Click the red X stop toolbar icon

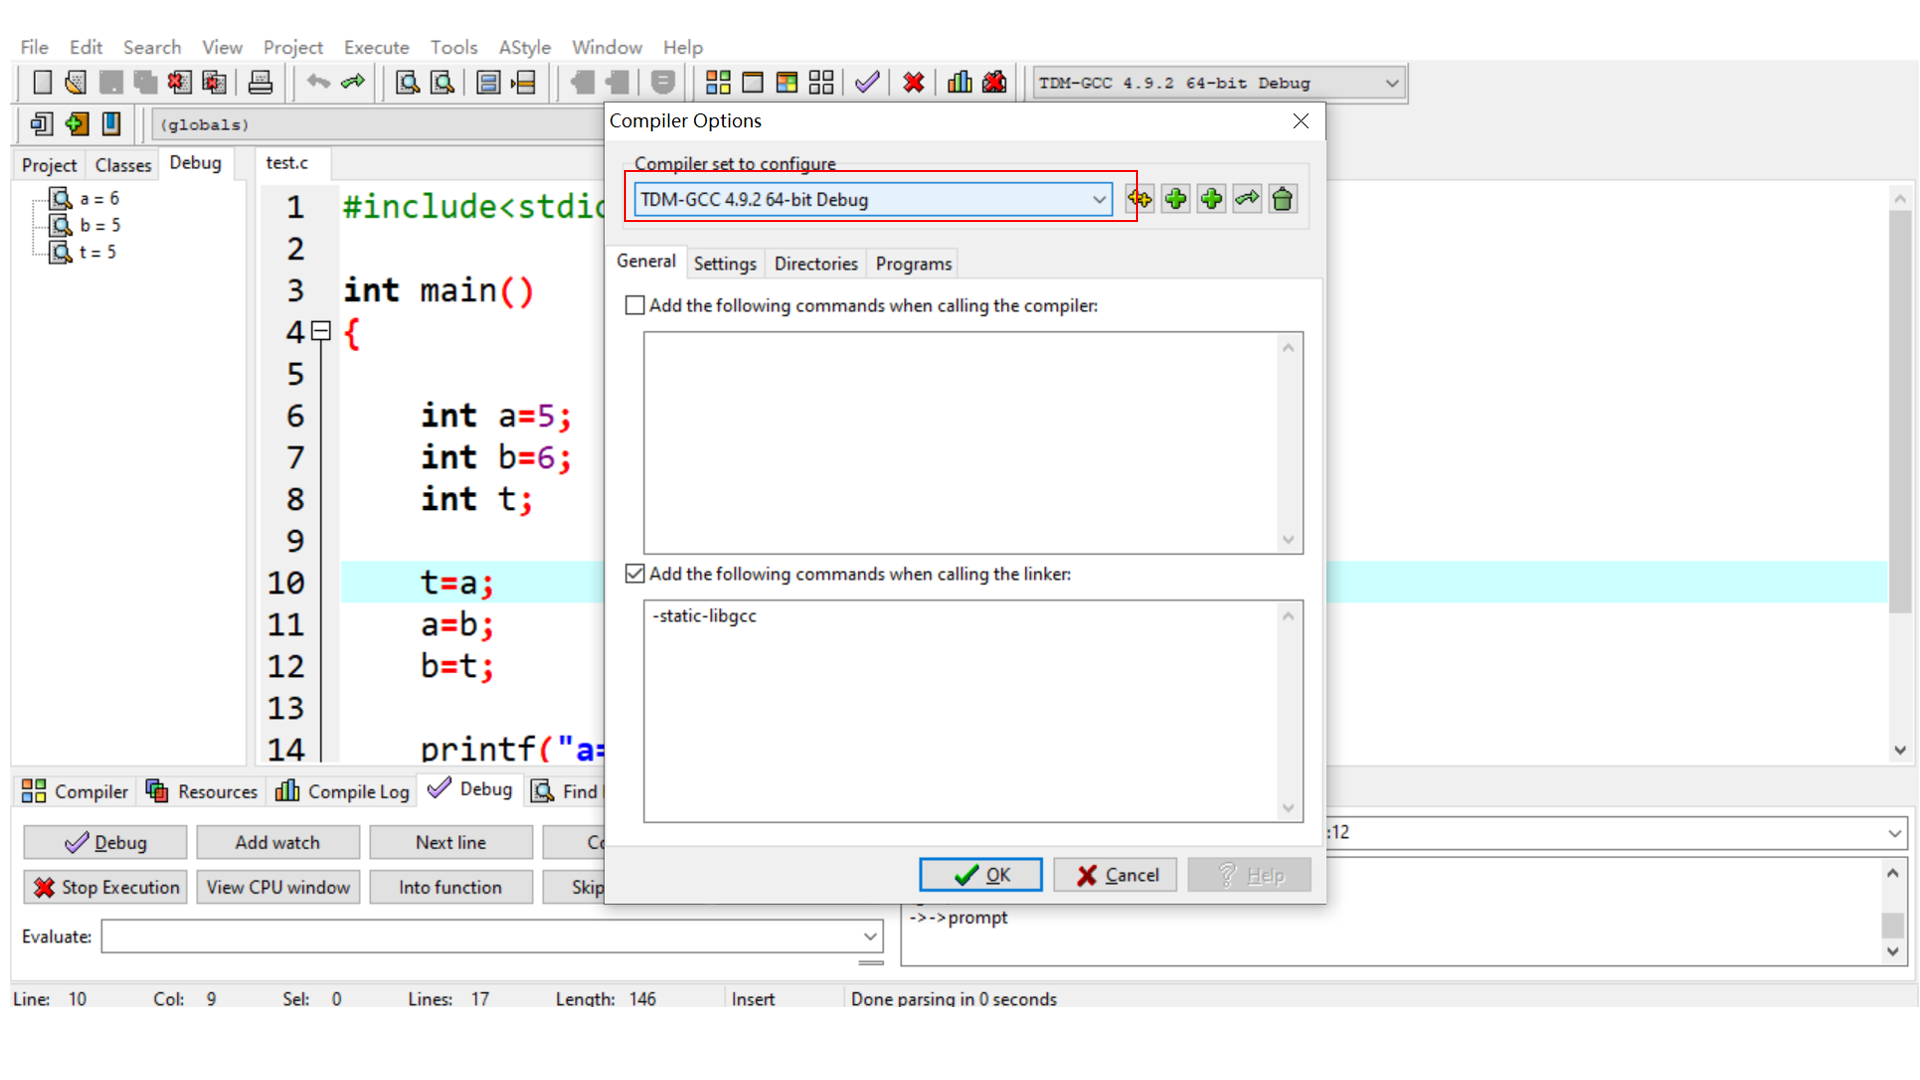pos(913,83)
